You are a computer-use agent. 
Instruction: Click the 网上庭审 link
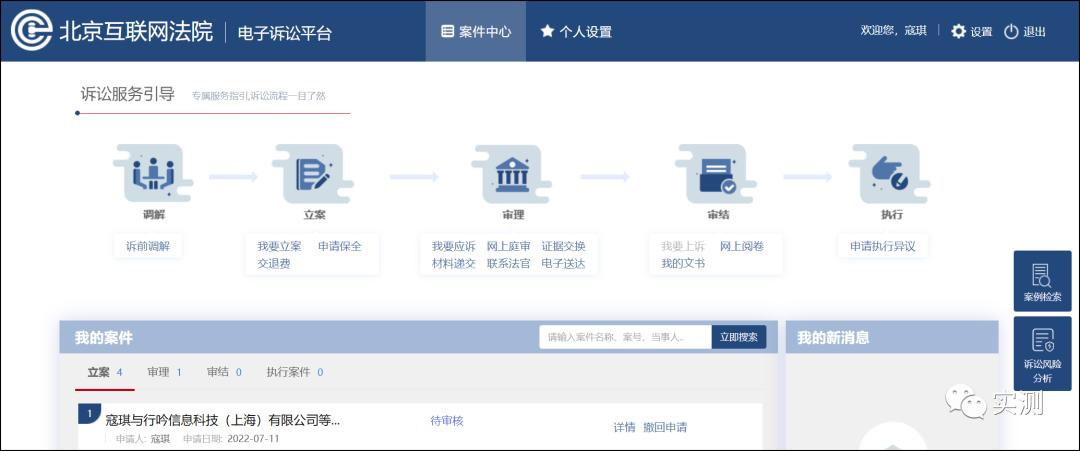click(508, 246)
